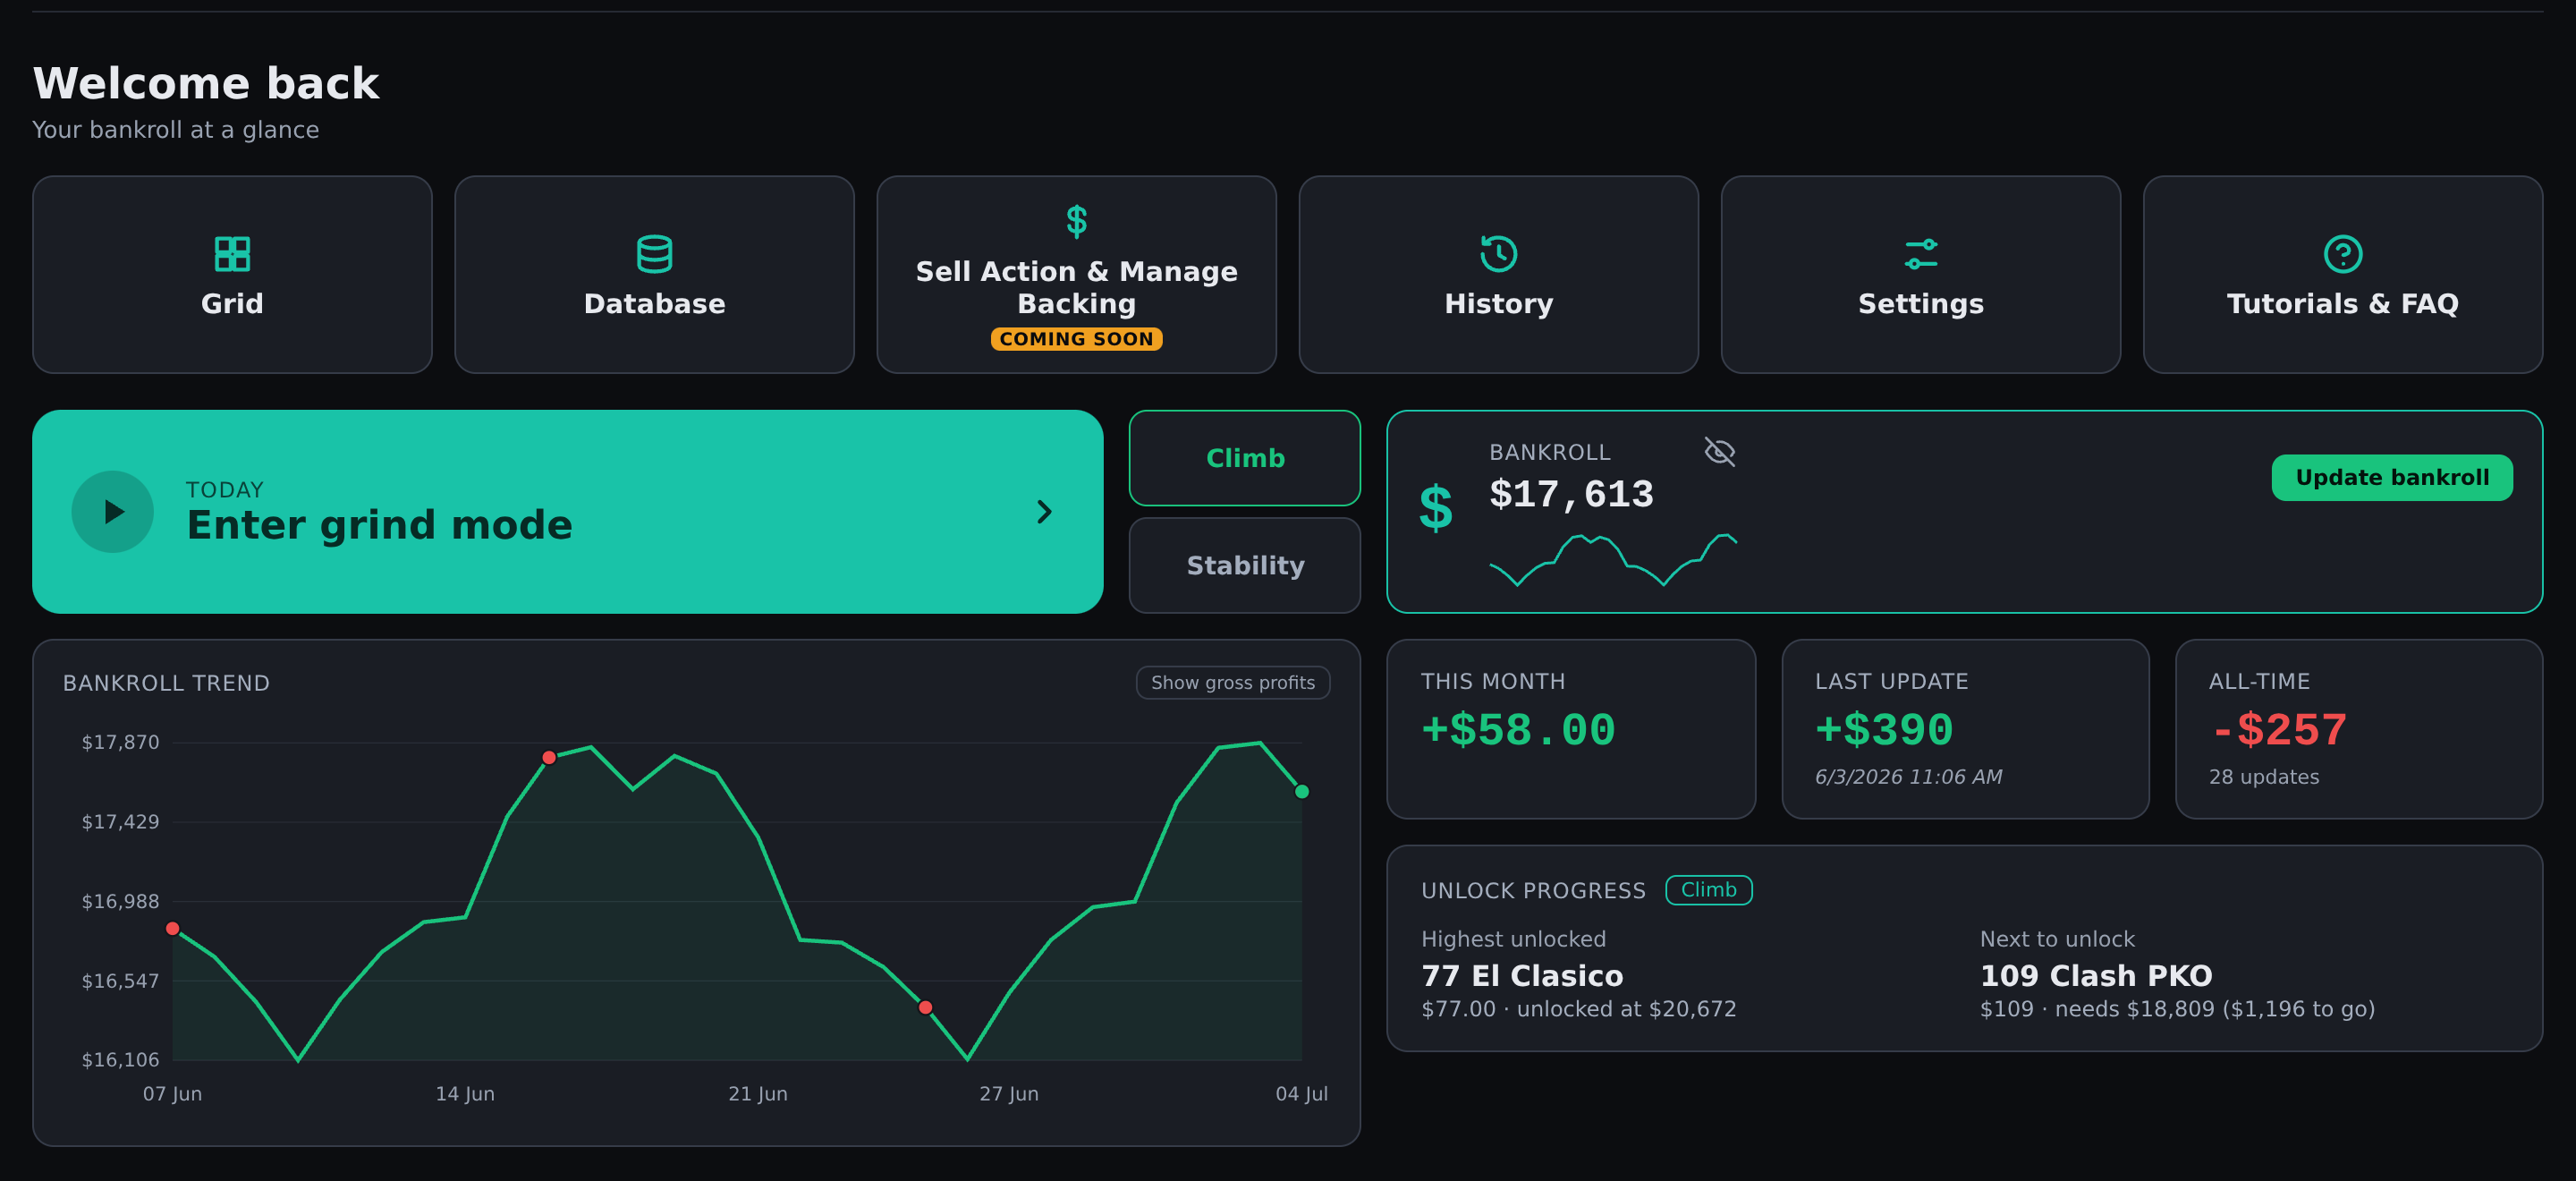Open the Grid label

tap(232, 304)
